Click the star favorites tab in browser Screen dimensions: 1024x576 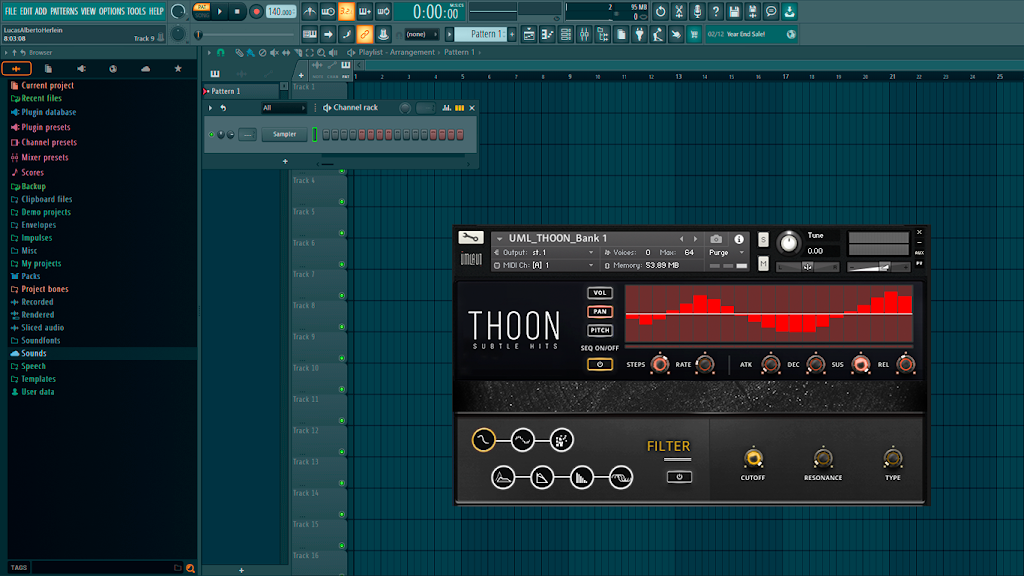[178, 69]
